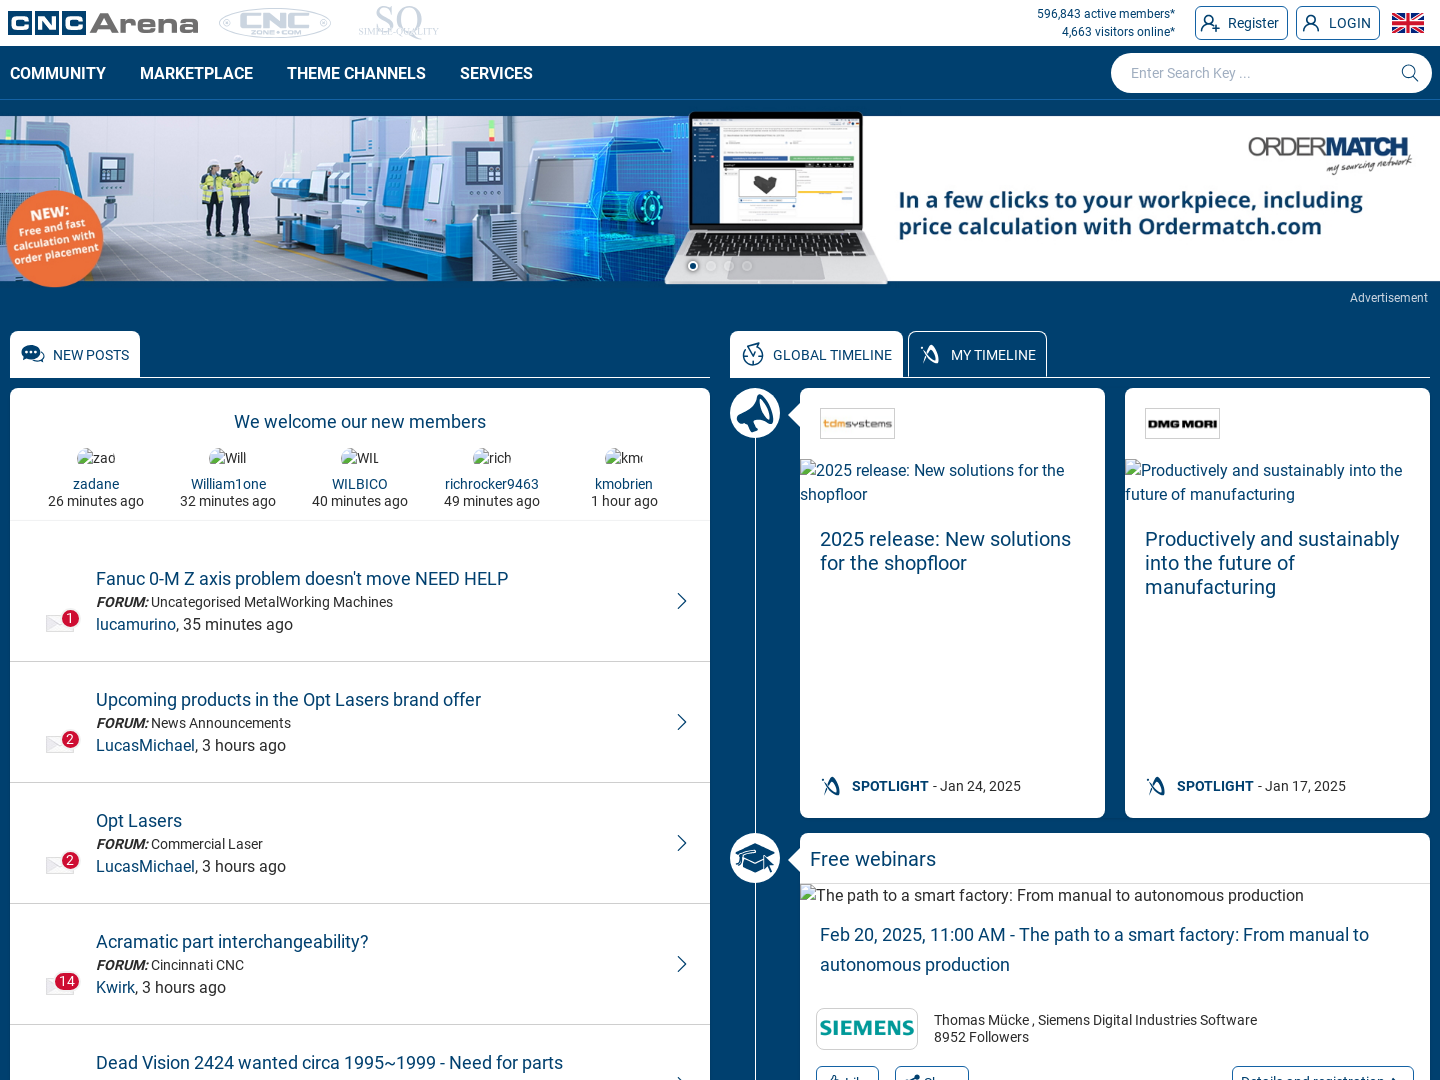
Task: Click the Register button
Action: point(1241,23)
